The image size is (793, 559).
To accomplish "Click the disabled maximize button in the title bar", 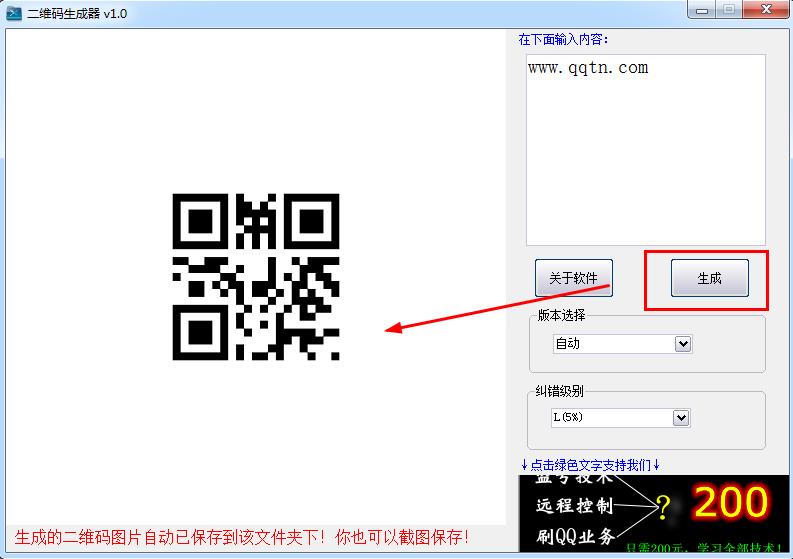I will (x=729, y=10).
